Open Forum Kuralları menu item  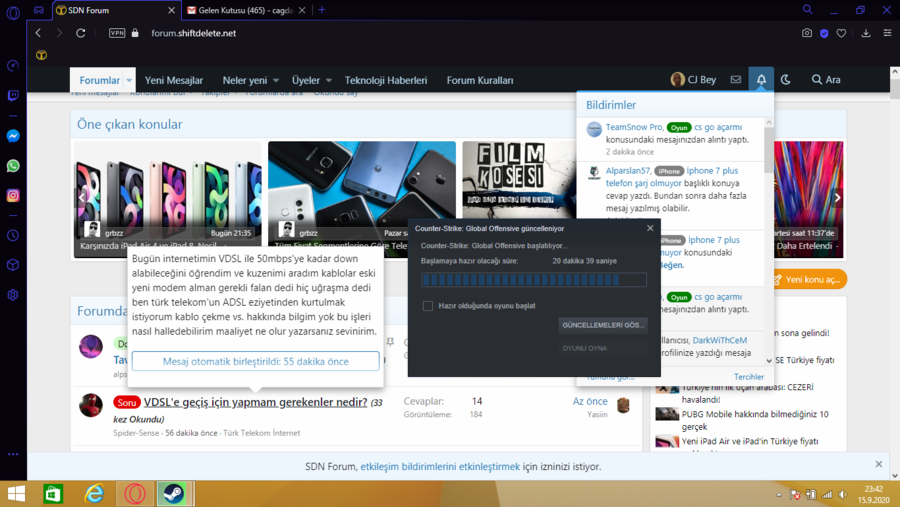point(480,80)
